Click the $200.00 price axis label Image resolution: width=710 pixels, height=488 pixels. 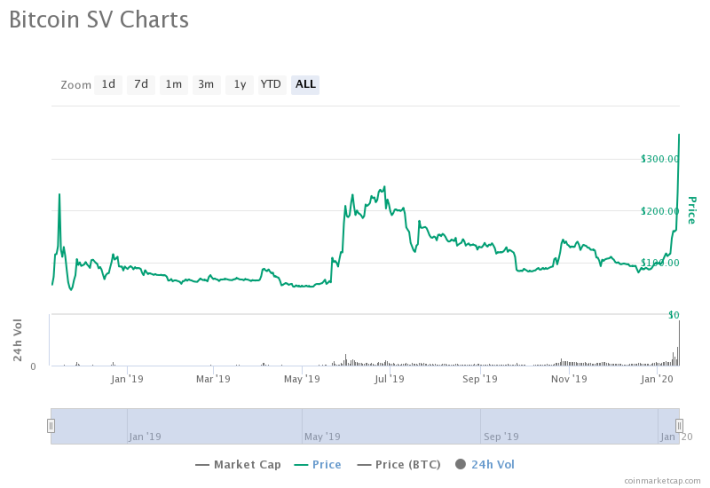660,211
